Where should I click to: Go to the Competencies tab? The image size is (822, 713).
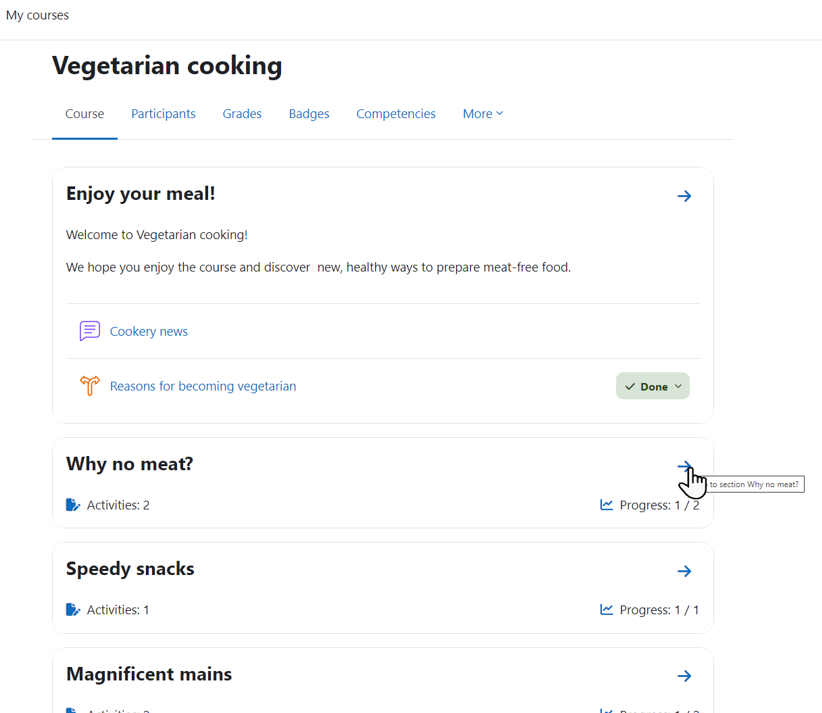(396, 114)
